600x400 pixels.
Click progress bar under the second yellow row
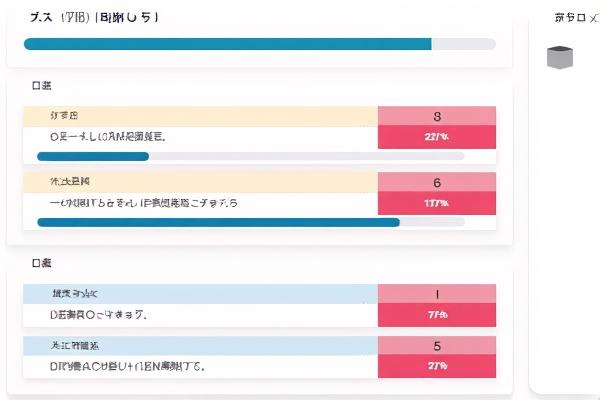tap(250, 222)
